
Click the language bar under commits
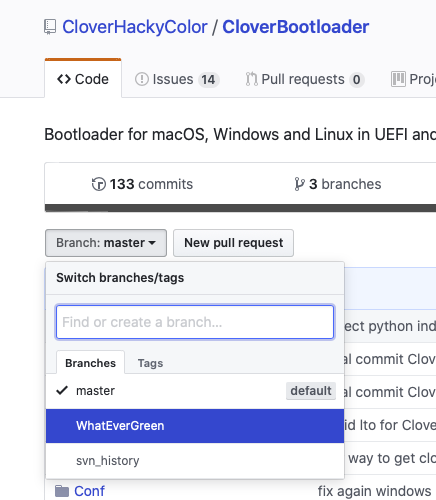point(240,208)
